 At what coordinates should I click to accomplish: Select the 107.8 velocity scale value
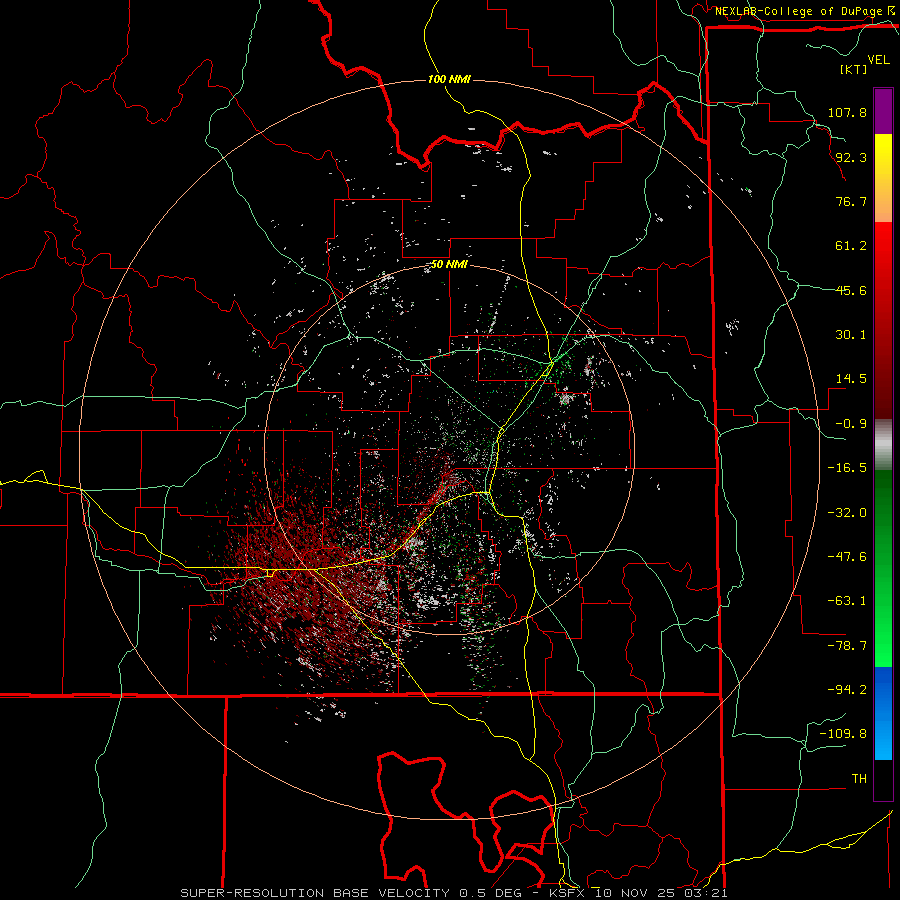point(847,112)
